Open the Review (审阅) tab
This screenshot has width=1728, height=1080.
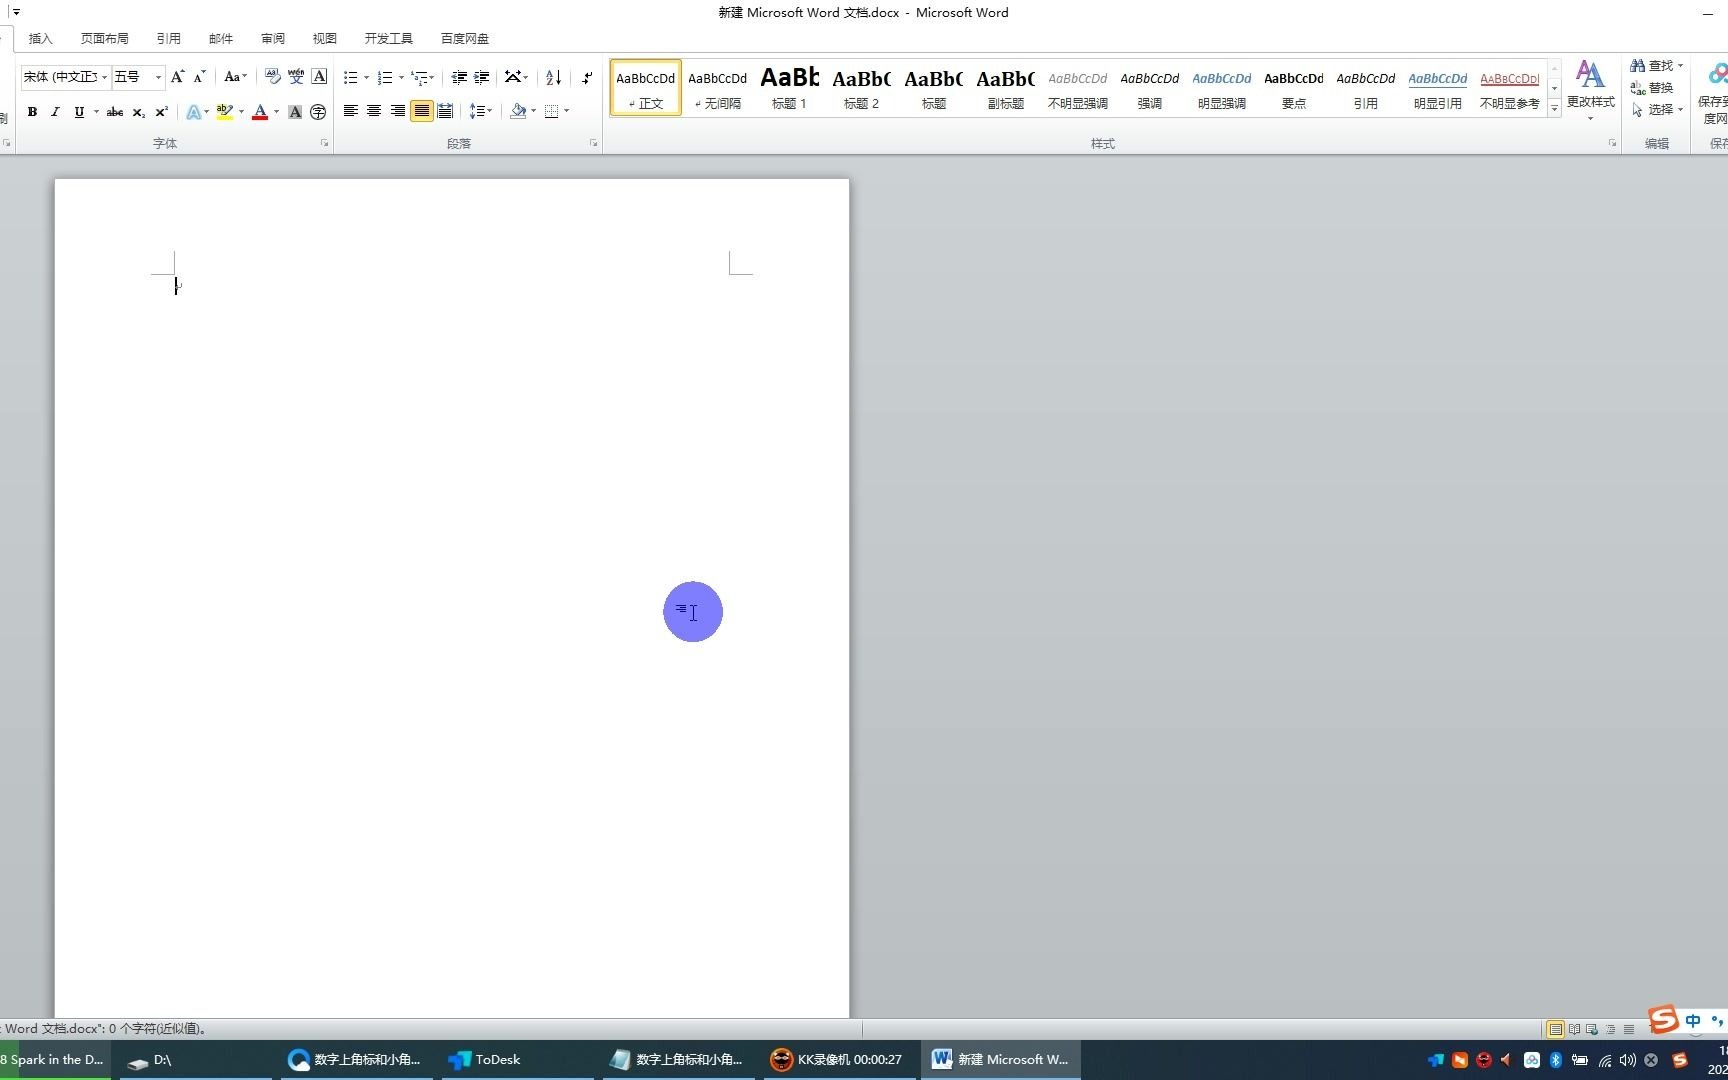(x=272, y=39)
